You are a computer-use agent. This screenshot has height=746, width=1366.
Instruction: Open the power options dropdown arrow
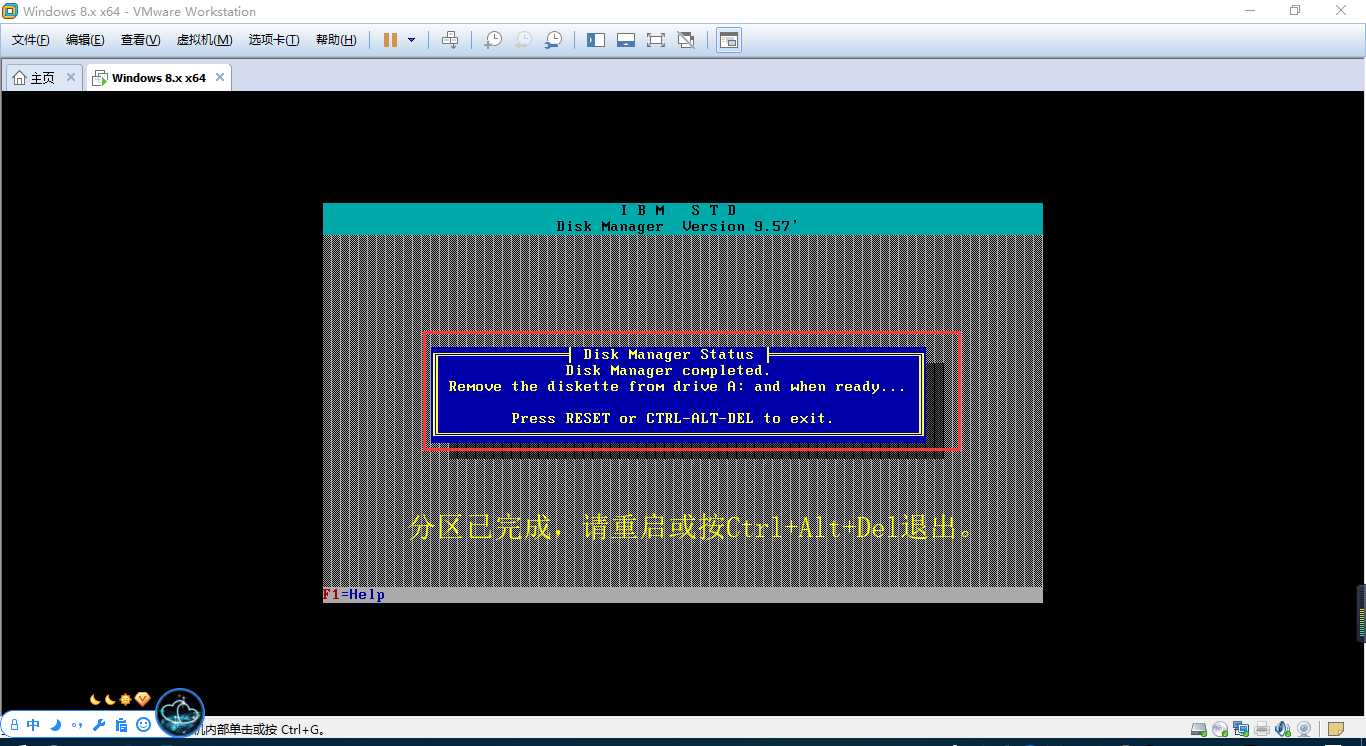point(411,40)
